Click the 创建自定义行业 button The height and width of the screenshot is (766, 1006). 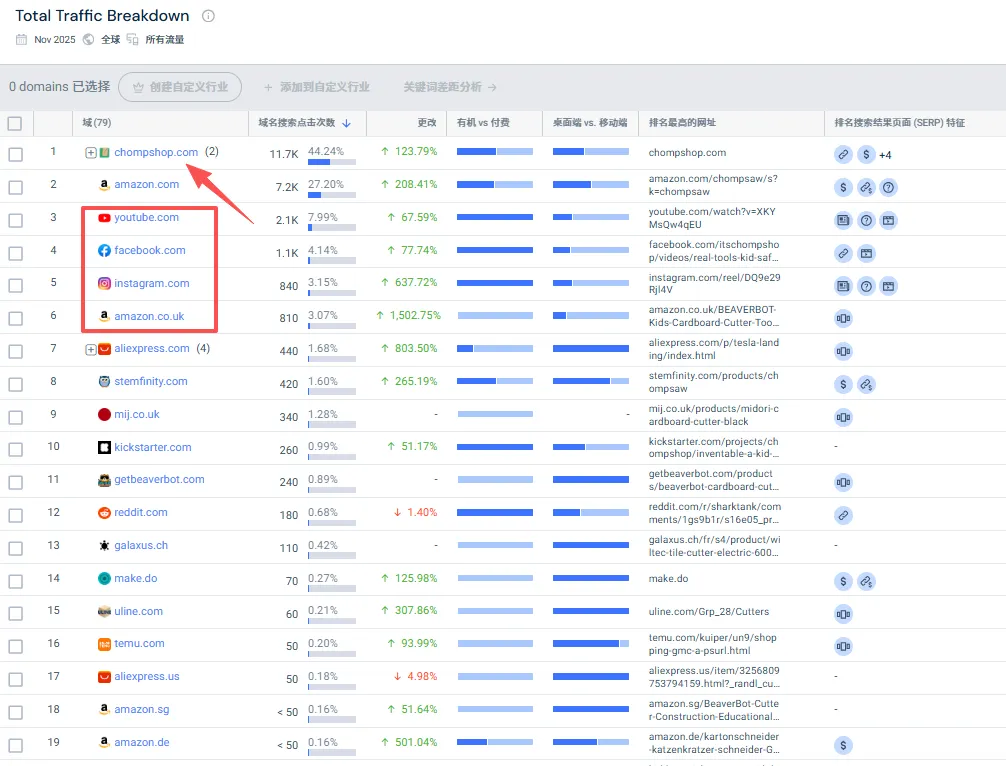click(180, 87)
